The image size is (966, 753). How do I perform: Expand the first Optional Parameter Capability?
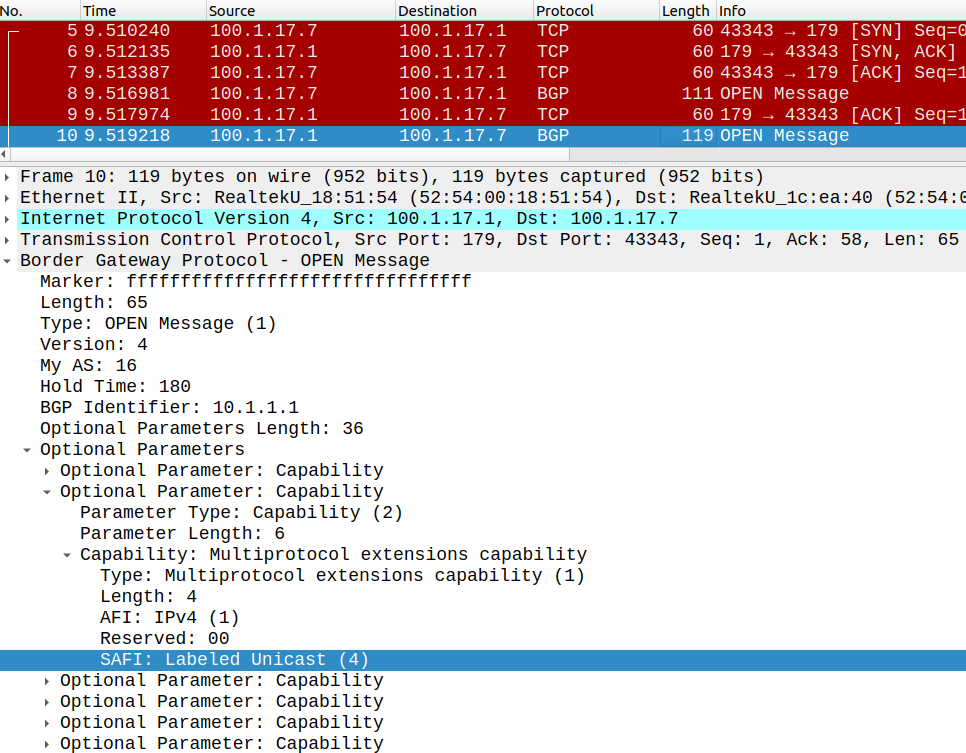coord(47,471)
